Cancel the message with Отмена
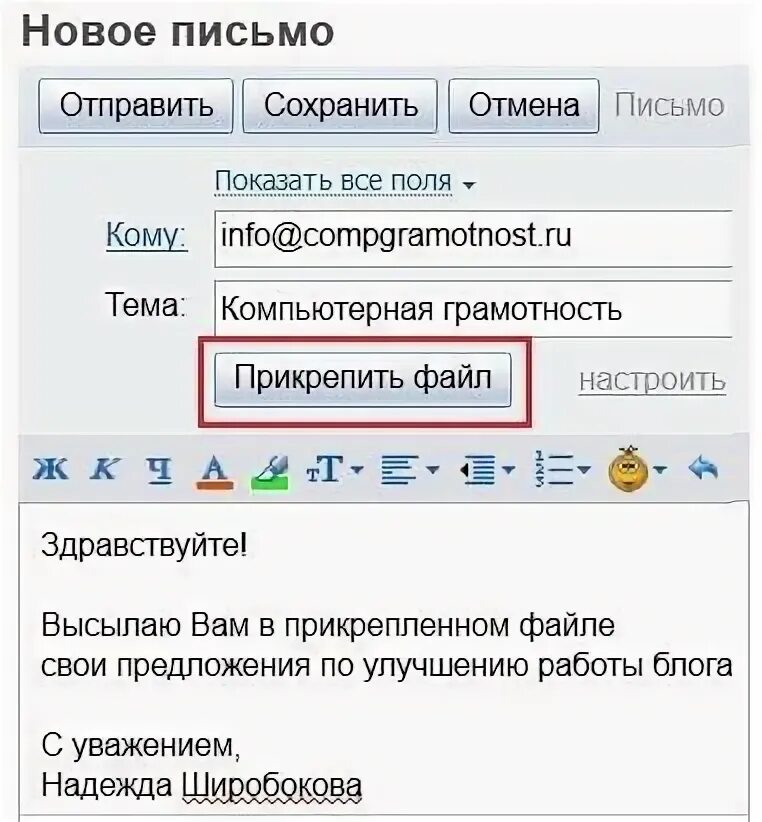762x822 pixels. coord(524,105)
